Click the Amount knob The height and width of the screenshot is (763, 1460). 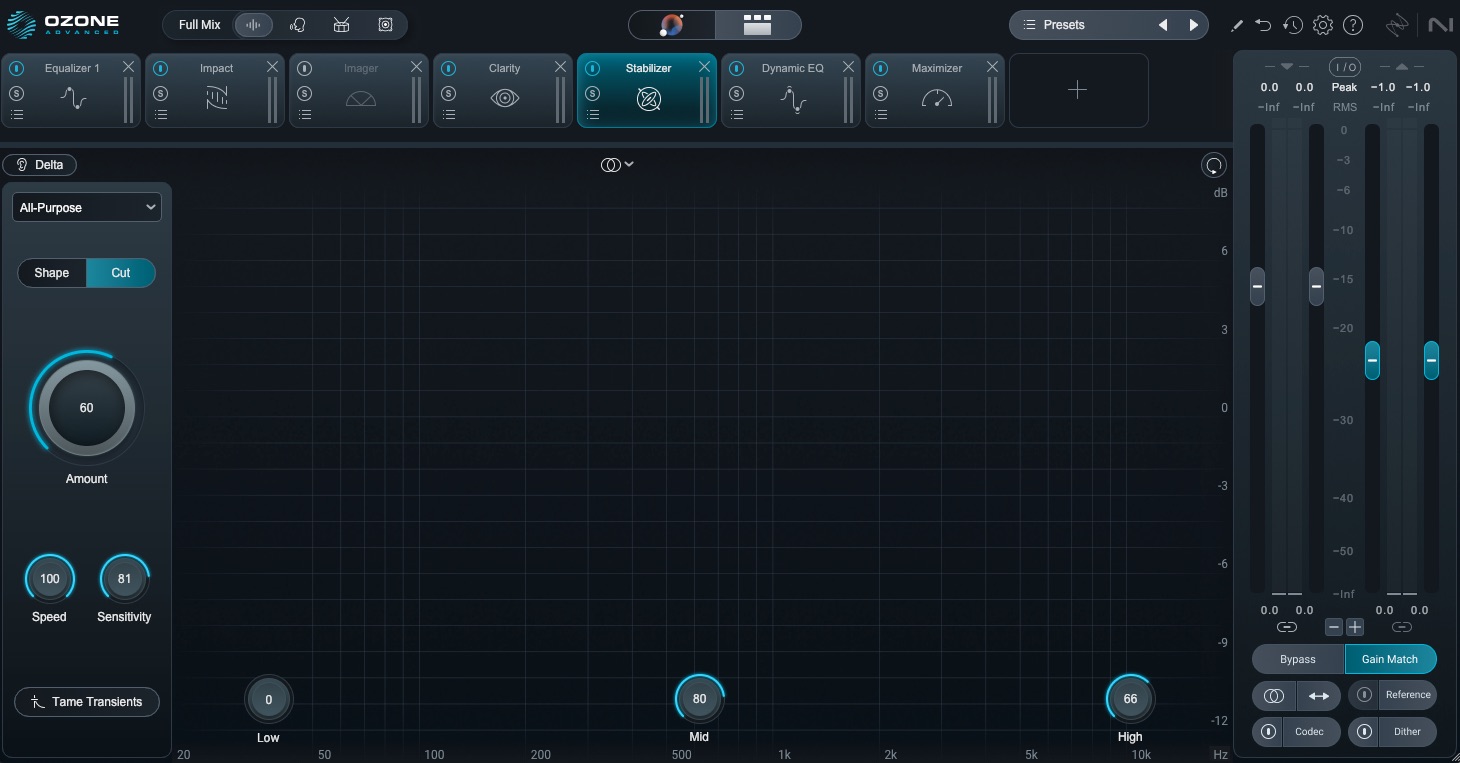87,408
